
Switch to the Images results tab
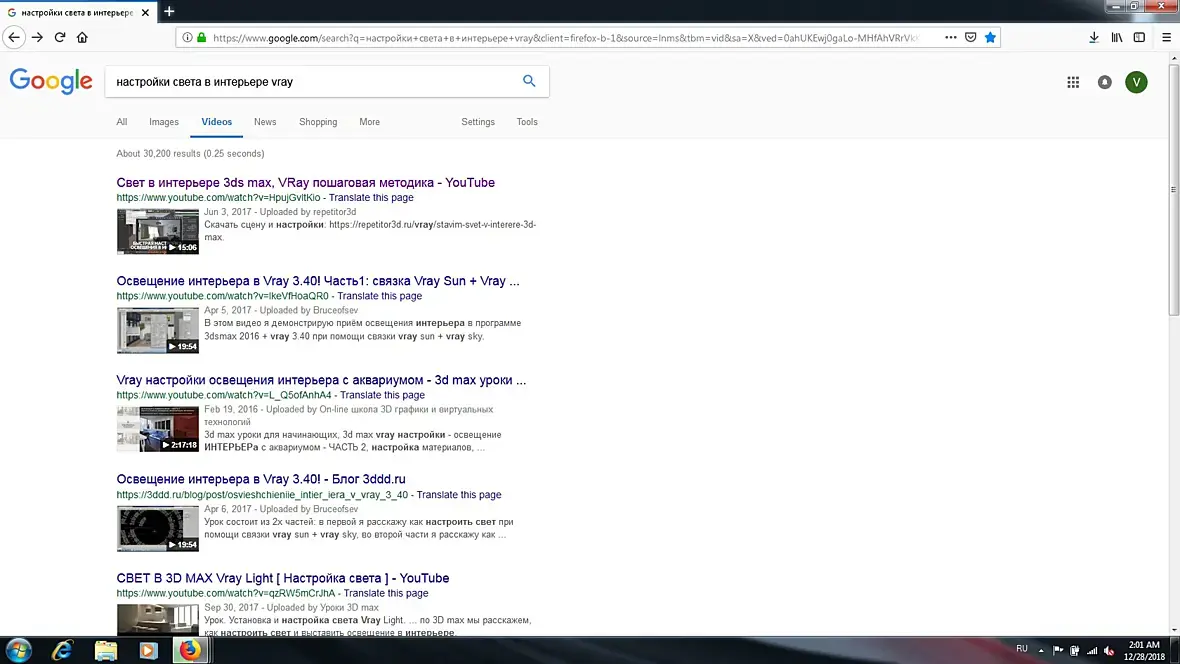coord(164,122)
